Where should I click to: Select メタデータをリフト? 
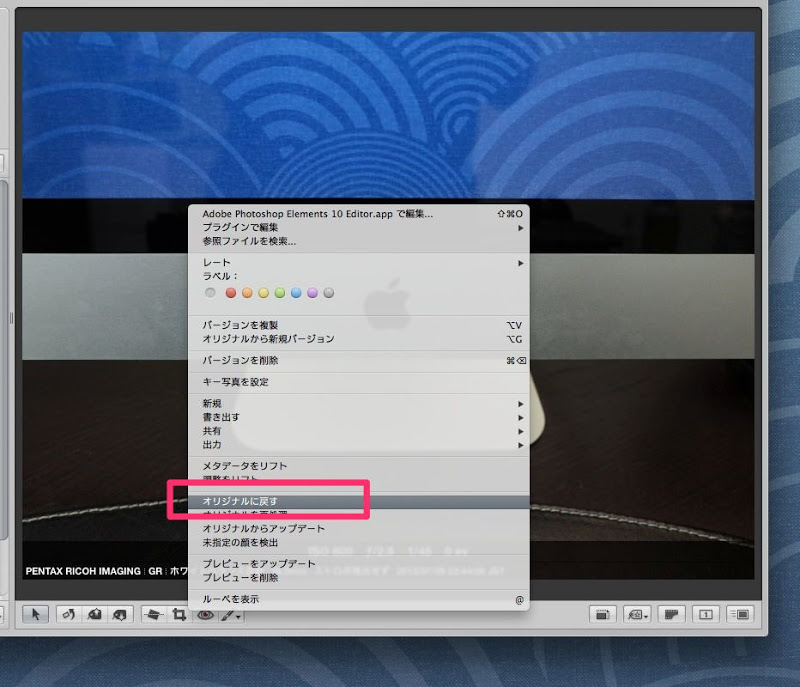[359, 466]
